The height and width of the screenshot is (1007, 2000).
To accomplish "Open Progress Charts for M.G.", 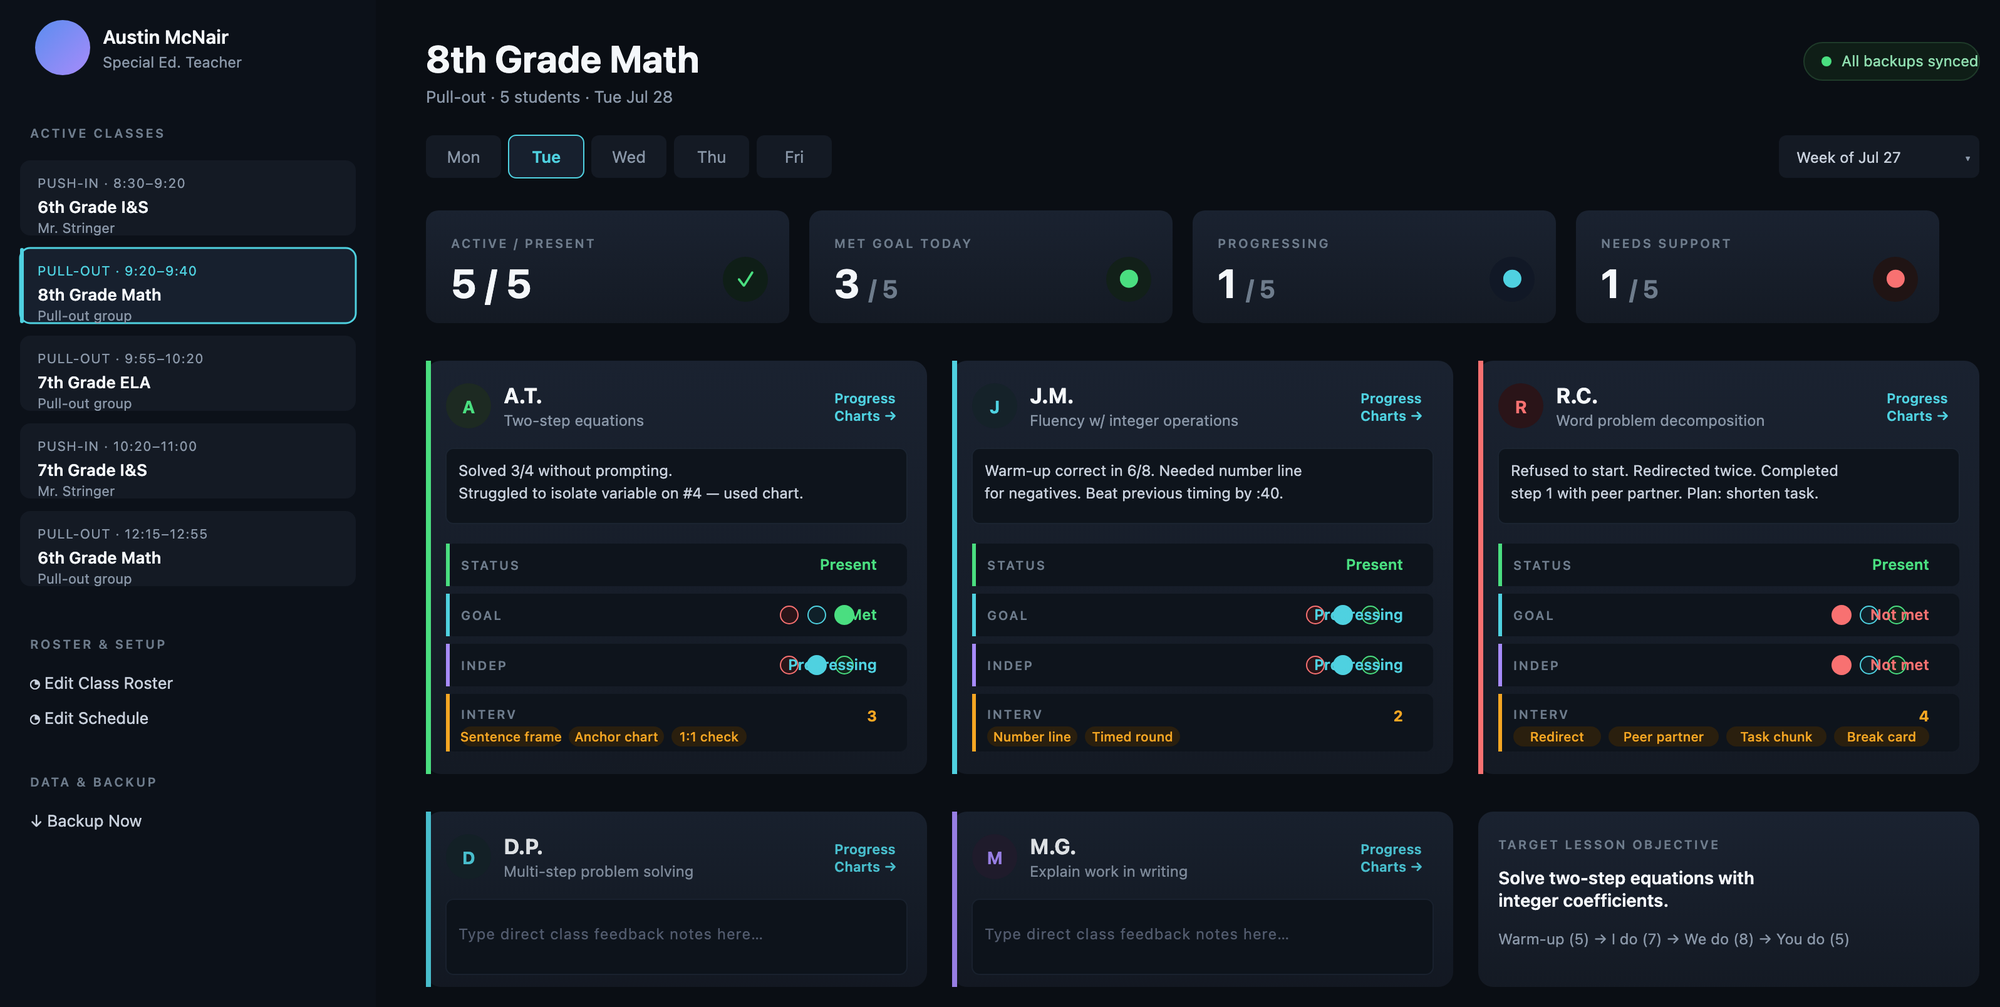I will point(1391,858).
